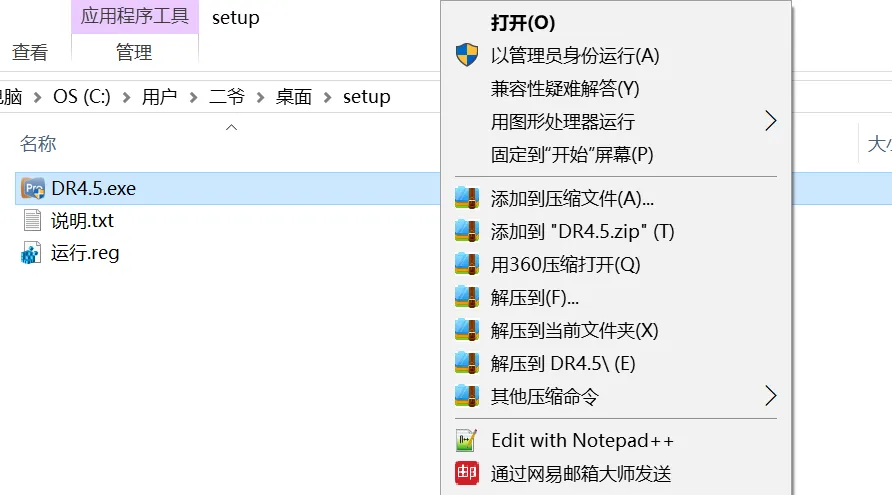The image size is (892, 495).
Task: Switch to the 查看 ribbon tab
Action: 29,52
